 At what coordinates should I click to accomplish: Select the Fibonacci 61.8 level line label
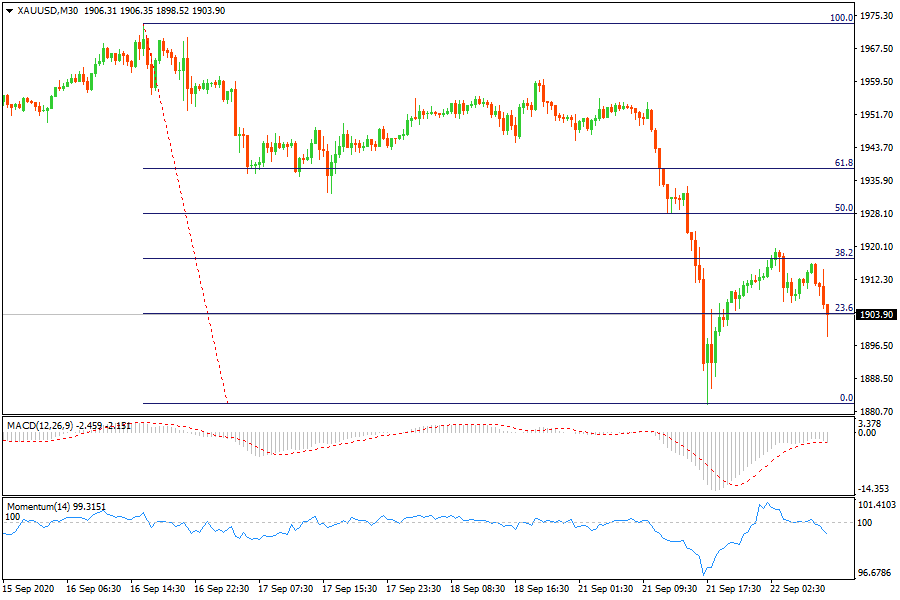tap(843, 162)
